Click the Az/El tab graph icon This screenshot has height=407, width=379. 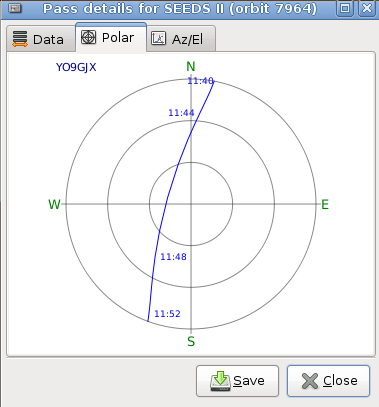coord(158,39)
